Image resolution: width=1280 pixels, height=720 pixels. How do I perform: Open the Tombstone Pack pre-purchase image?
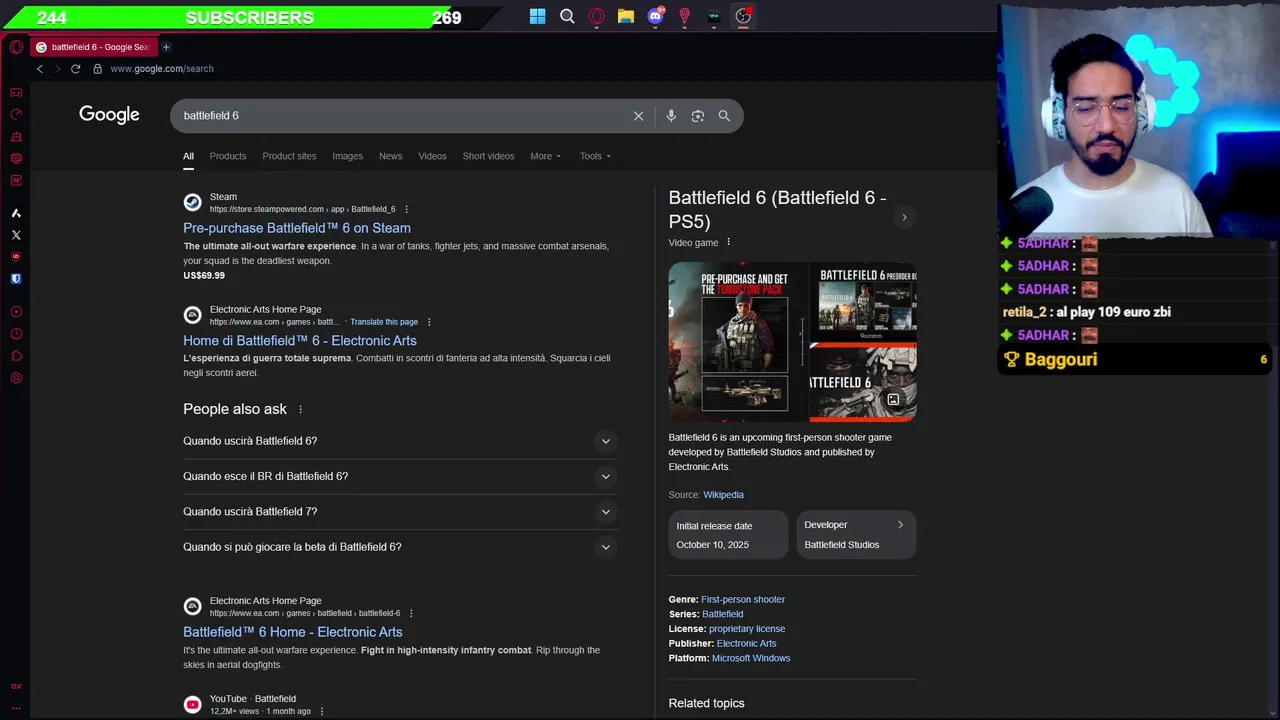pyautogui.click(x=737, y=341)
